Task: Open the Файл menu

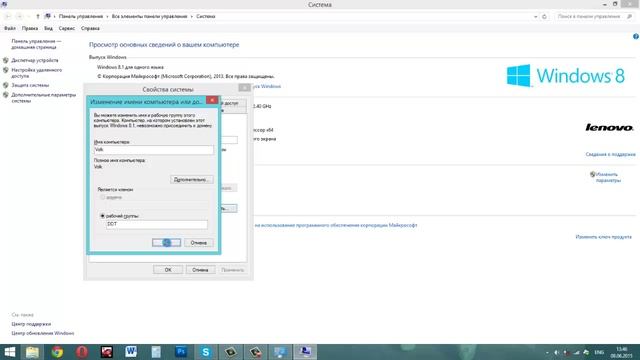Action: pos(10,28)
